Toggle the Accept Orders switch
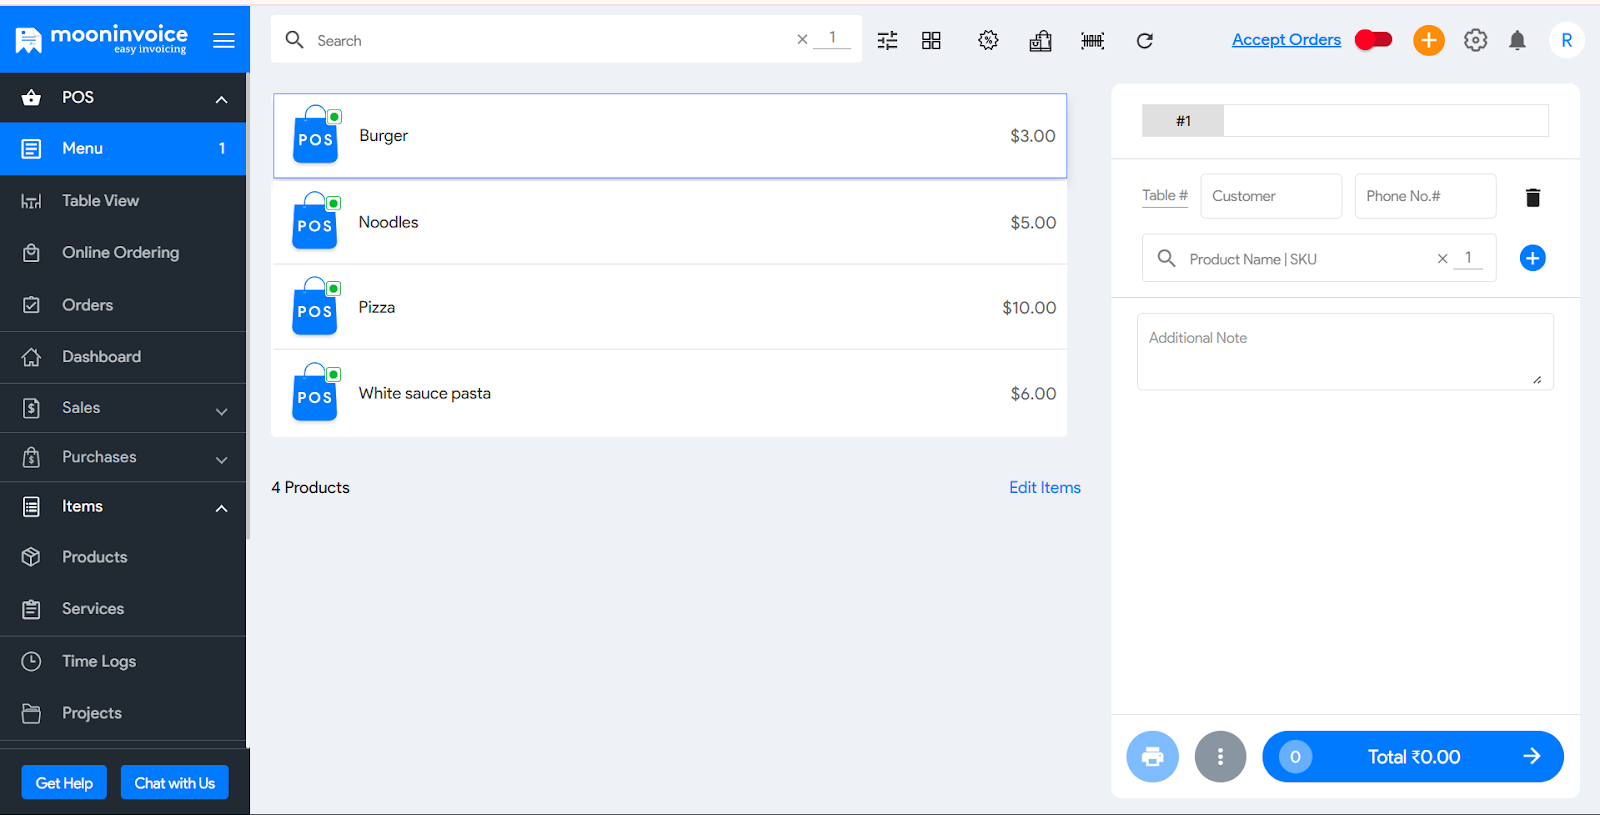1600x815 pixels. [x=1373, y=40]
